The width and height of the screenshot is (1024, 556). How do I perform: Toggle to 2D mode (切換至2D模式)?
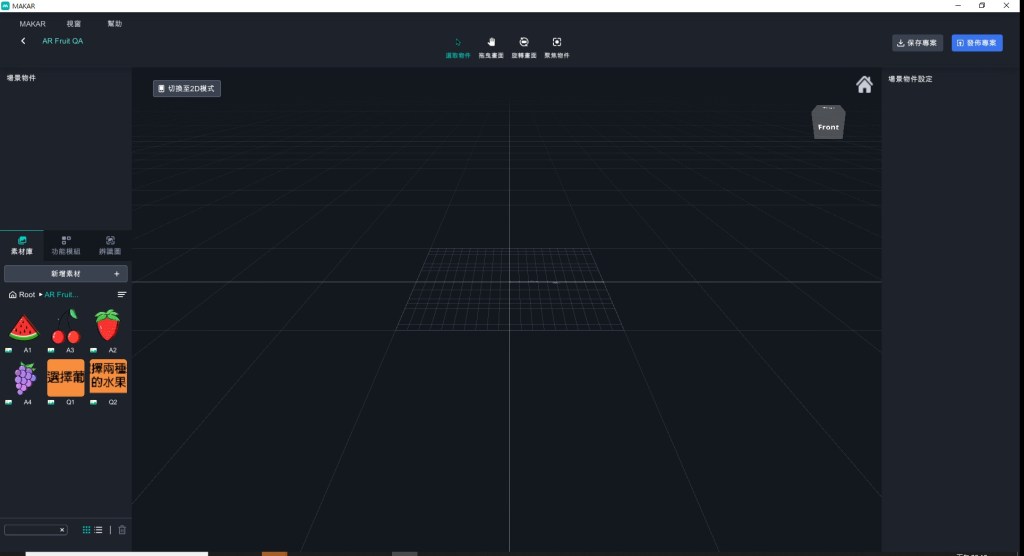186,88
